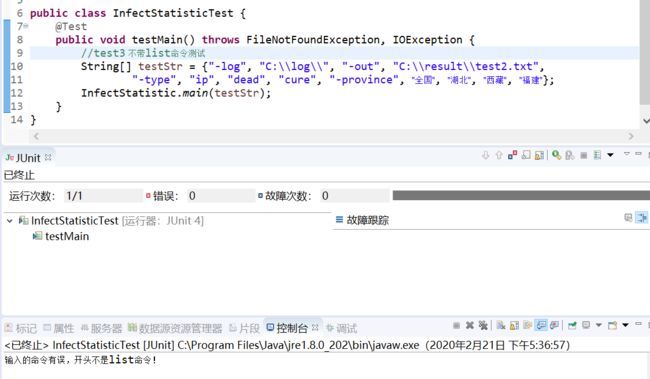Image resolution: width=650 pixels, height=379 pixels.
Task: Click editor horizontal scrollbar right arrow
Action: [631, 136]
